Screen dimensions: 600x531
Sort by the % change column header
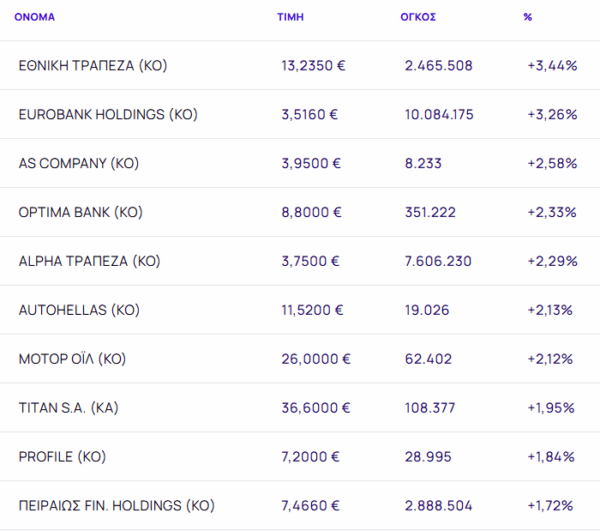point(527,18)
